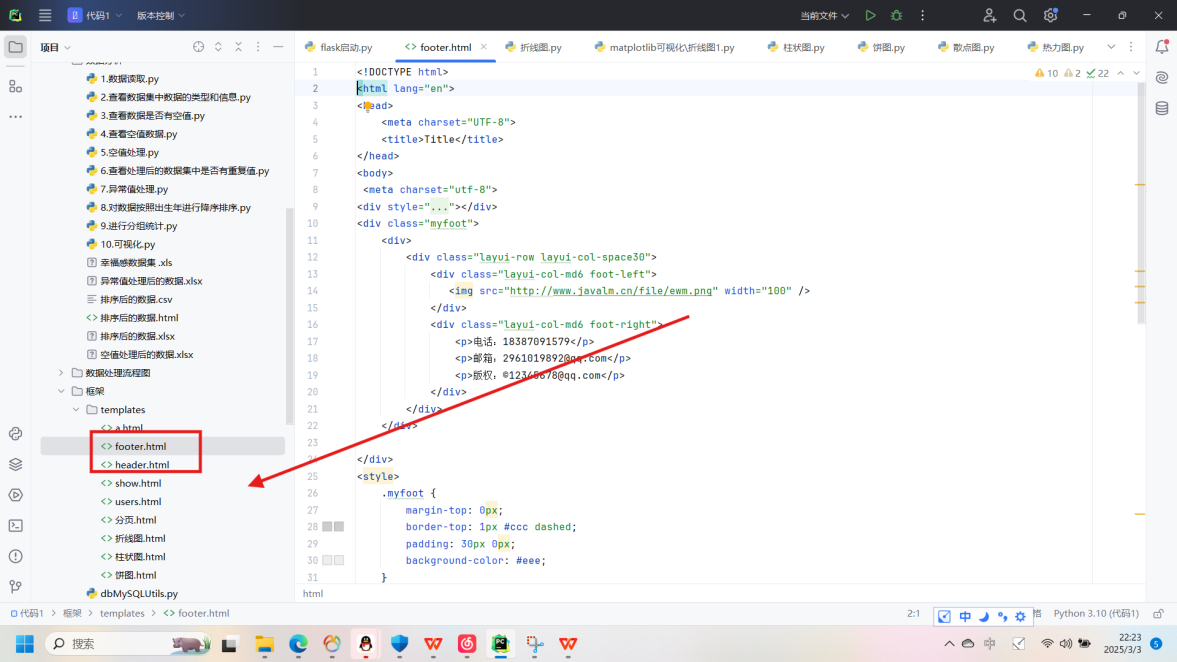This screenshot has width=1177, height=662.
Task: Open the Notifications bell icon
Action: [1161, 47]
